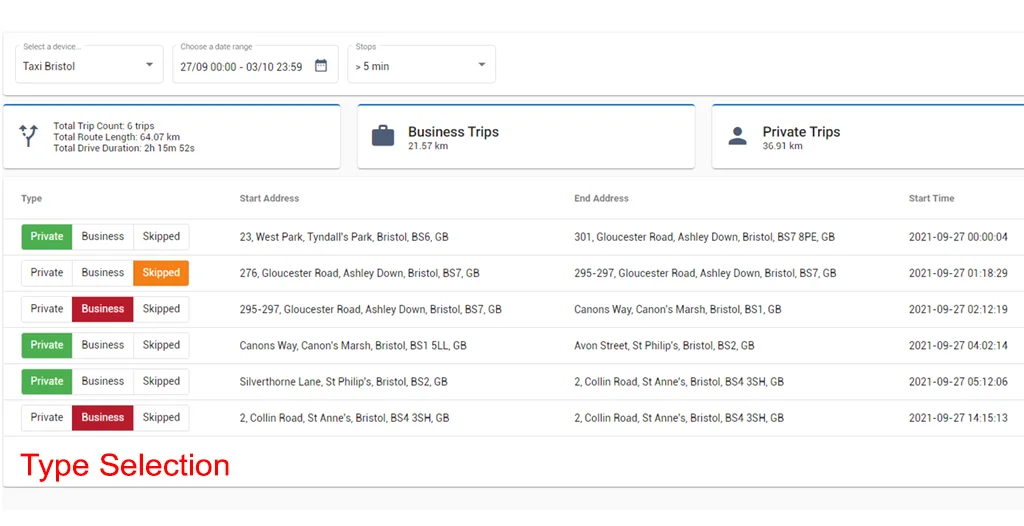Mark Silverthorne Lane trip as Skipped
Viewport: 1024px width, 526px height.
[x=161, y=381]
